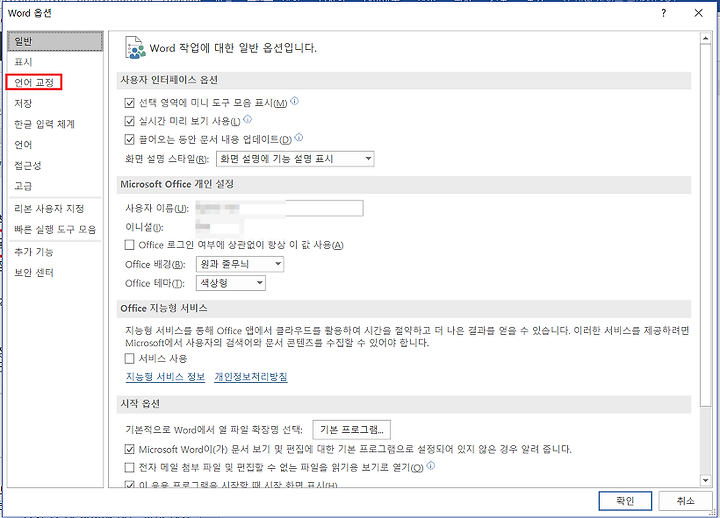Click the Word general options header icon

tap(135, 48)
